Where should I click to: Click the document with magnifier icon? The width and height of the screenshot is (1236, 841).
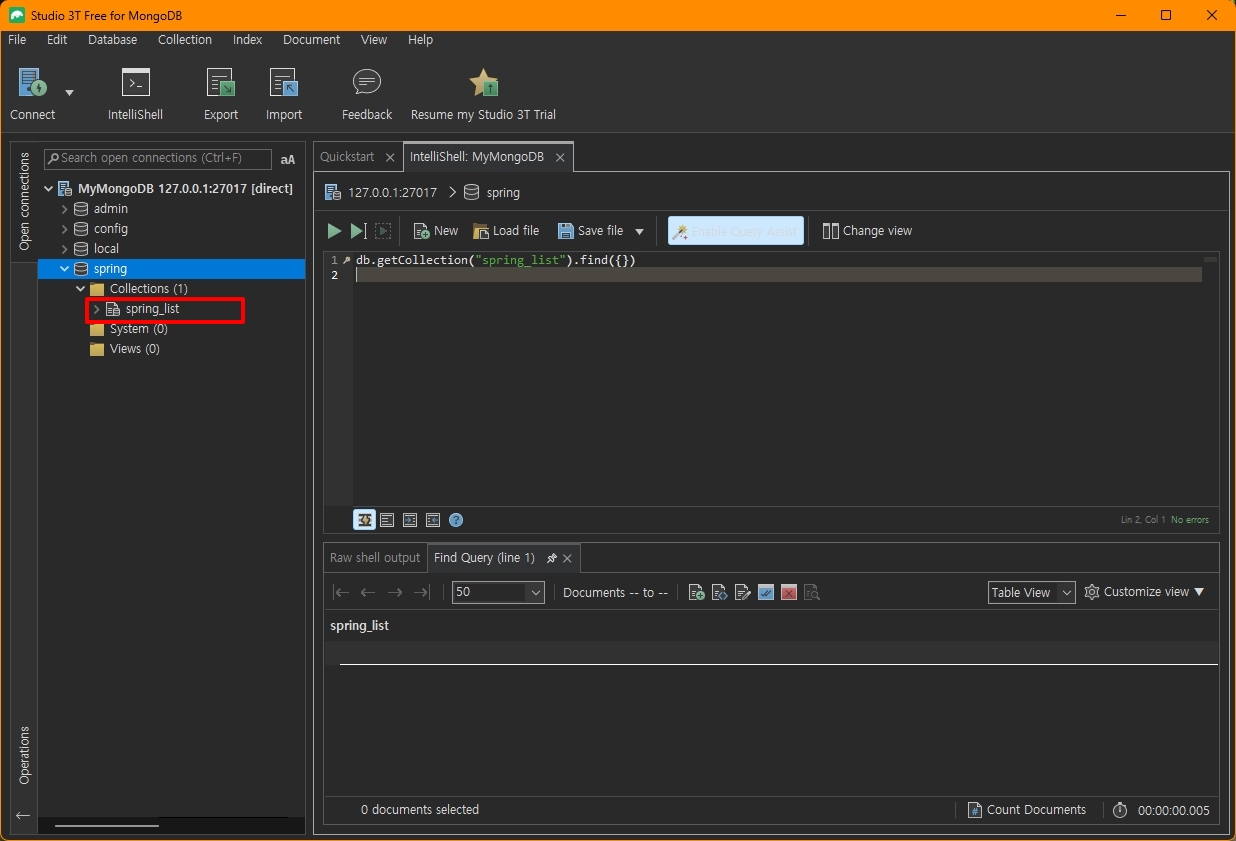[x=812, y=592]
